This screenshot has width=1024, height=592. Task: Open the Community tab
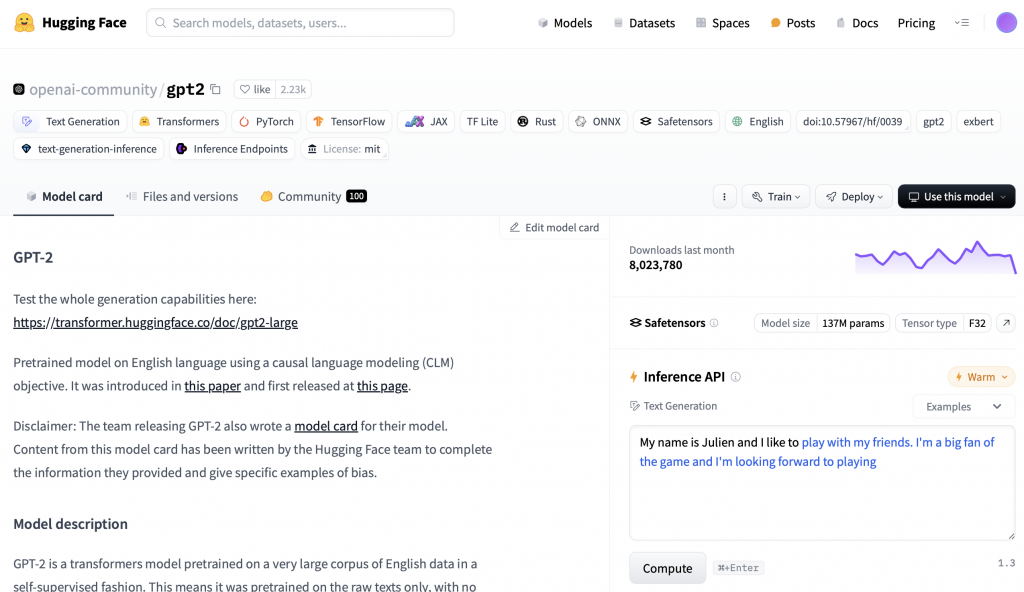click(313, 197)
